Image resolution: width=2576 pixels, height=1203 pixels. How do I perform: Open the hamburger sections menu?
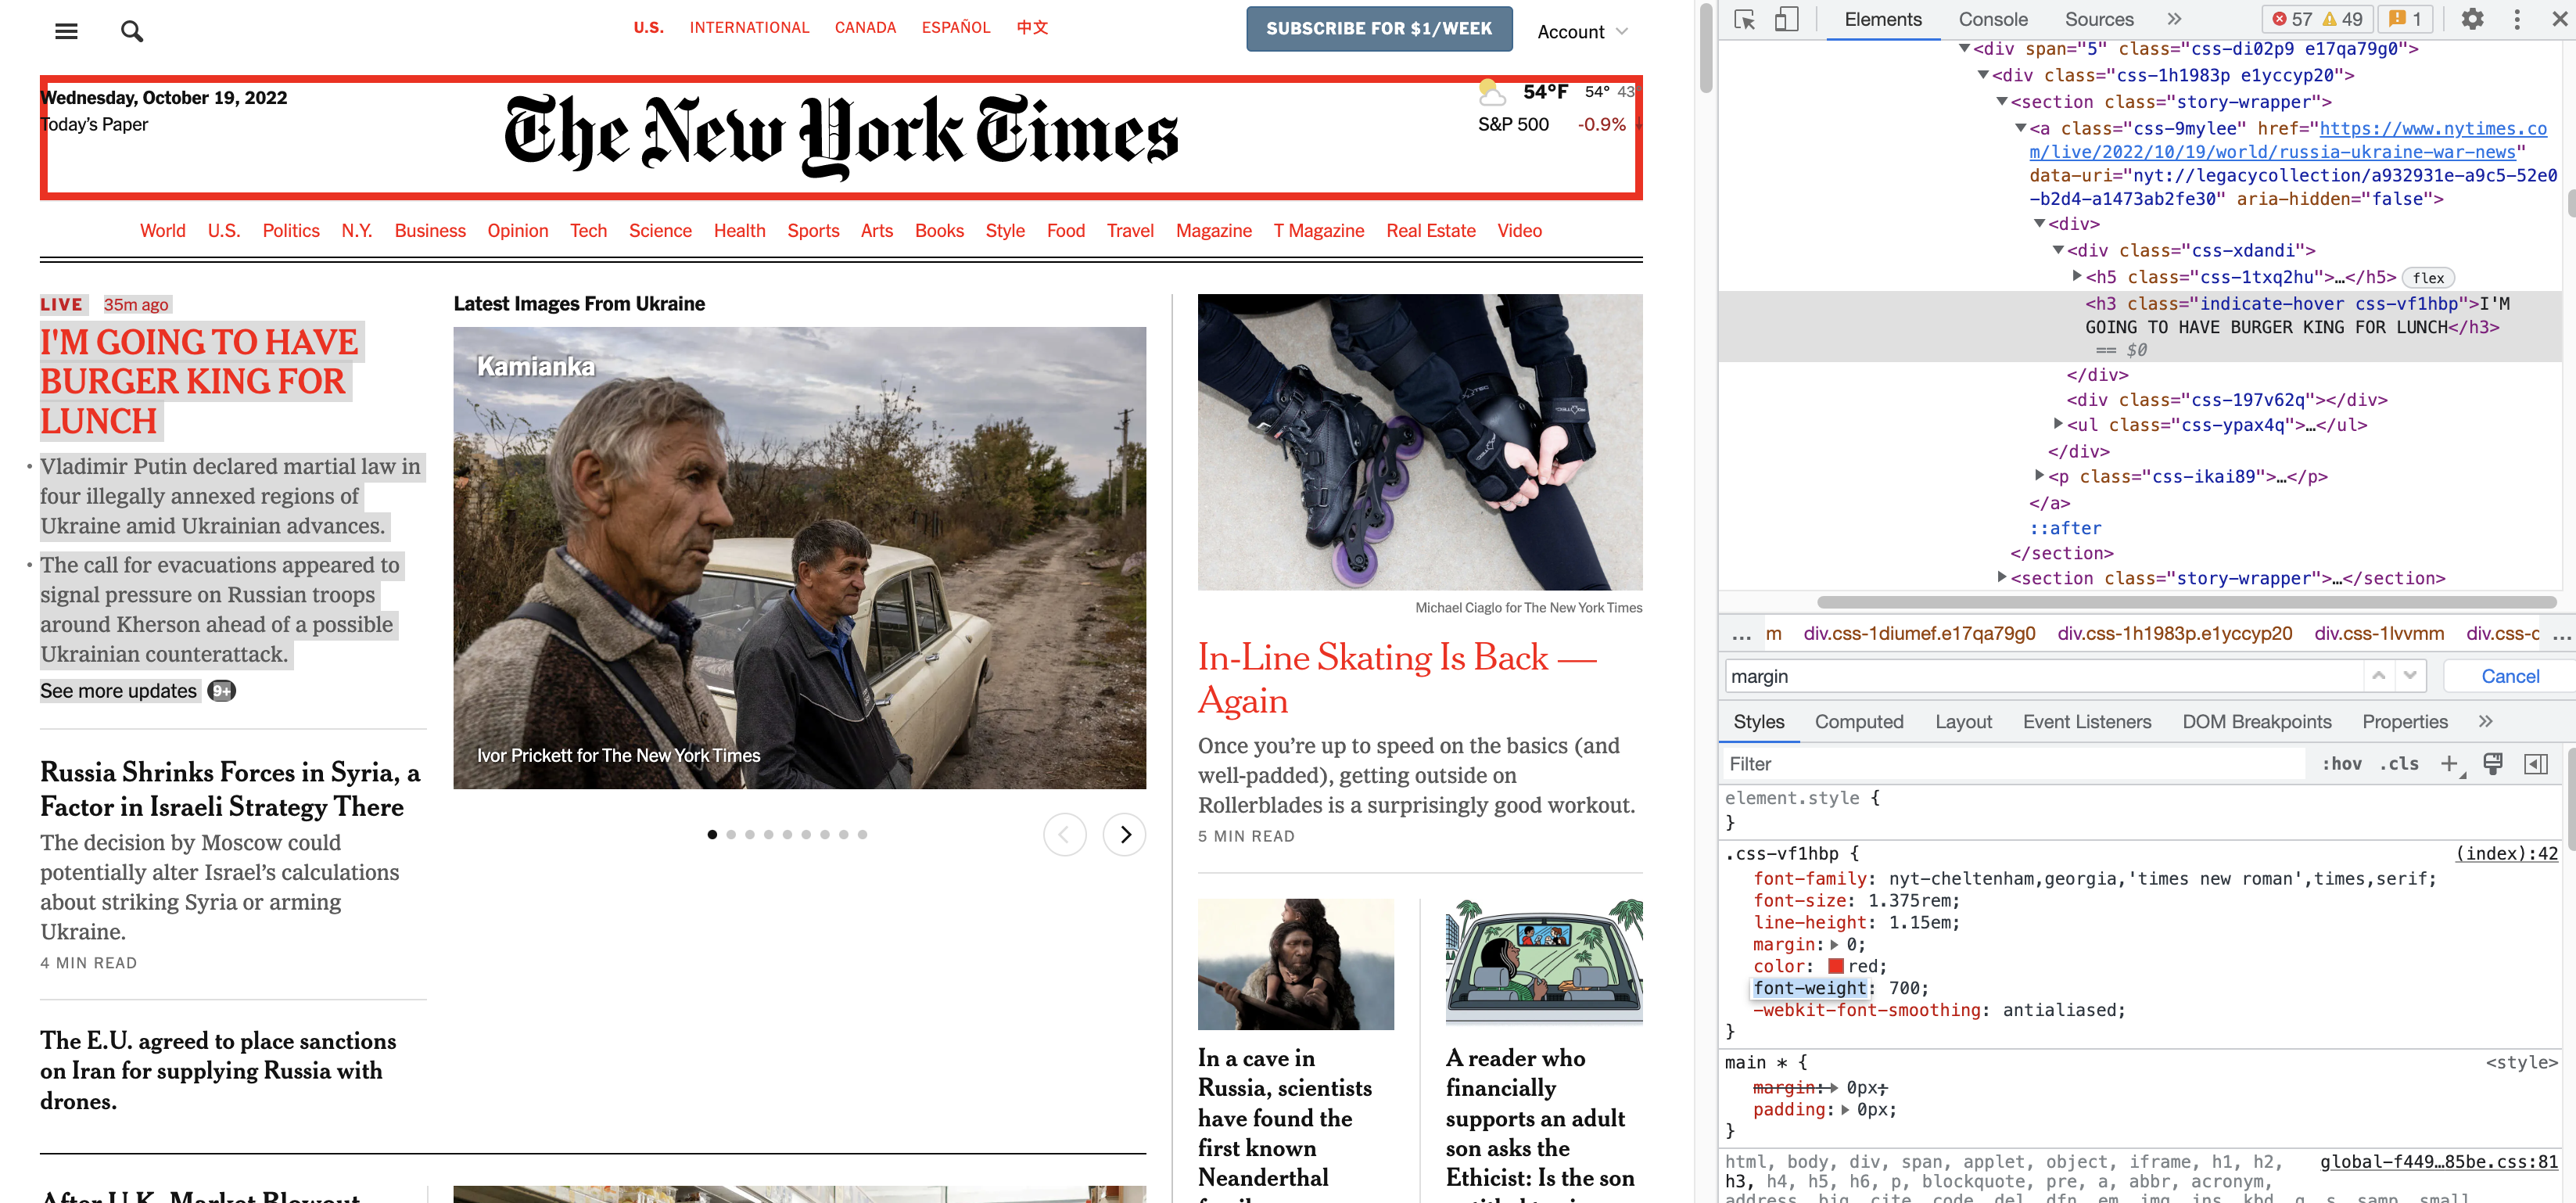[x=66, y=31]
